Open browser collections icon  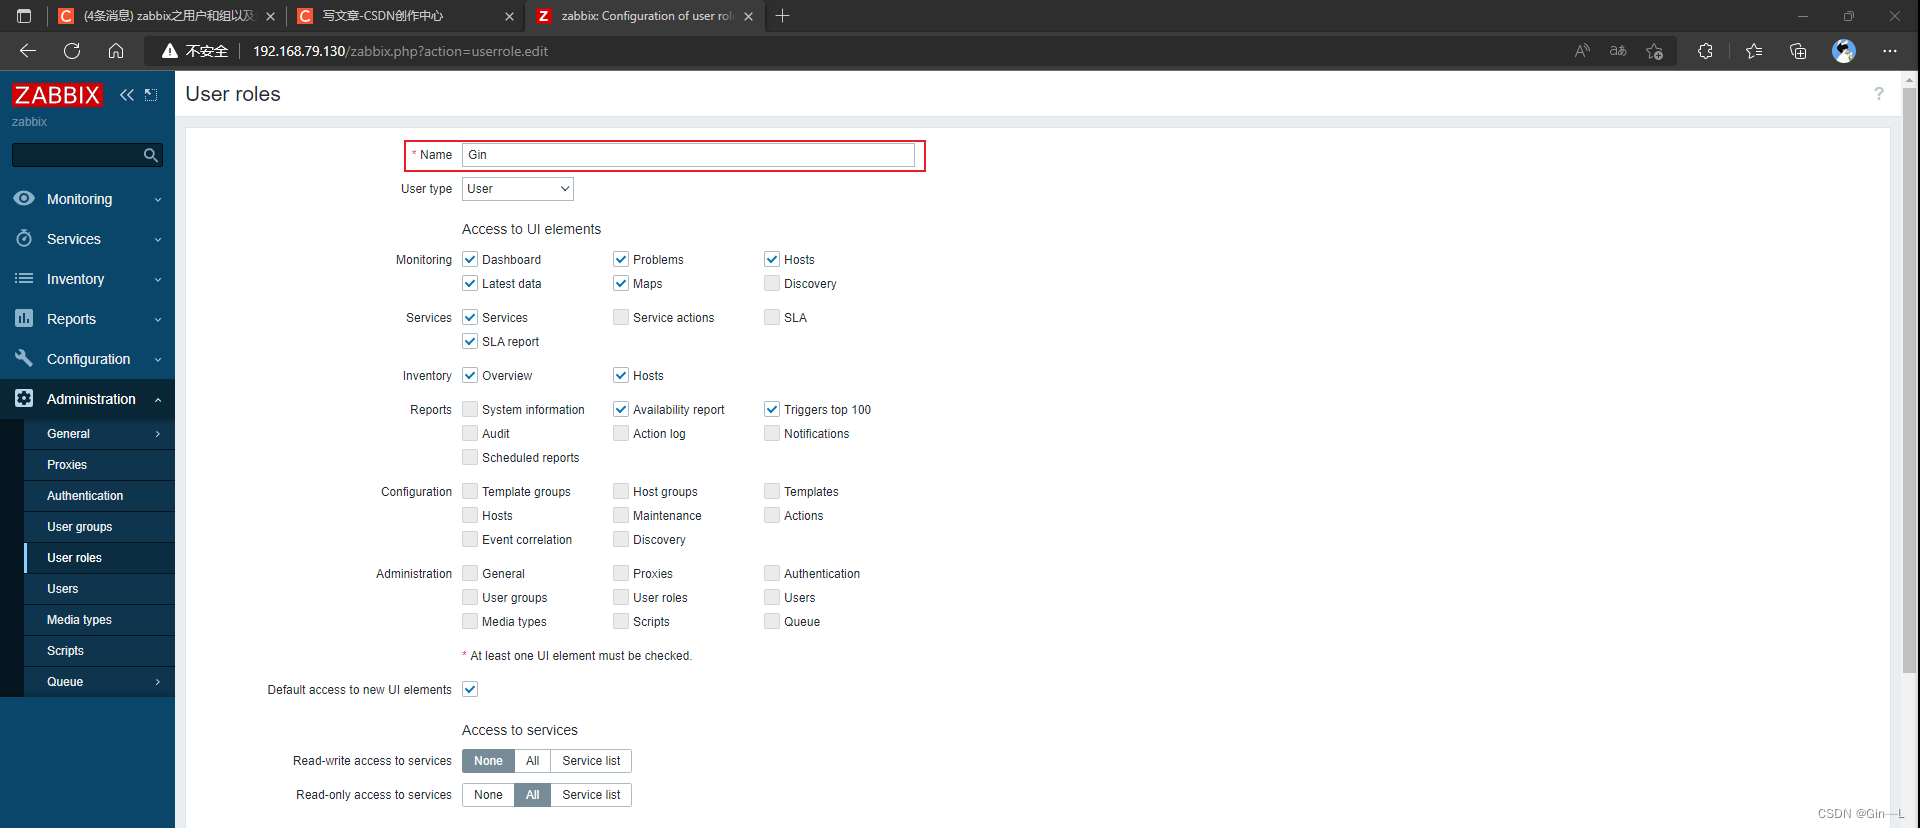click(1798, 51)
